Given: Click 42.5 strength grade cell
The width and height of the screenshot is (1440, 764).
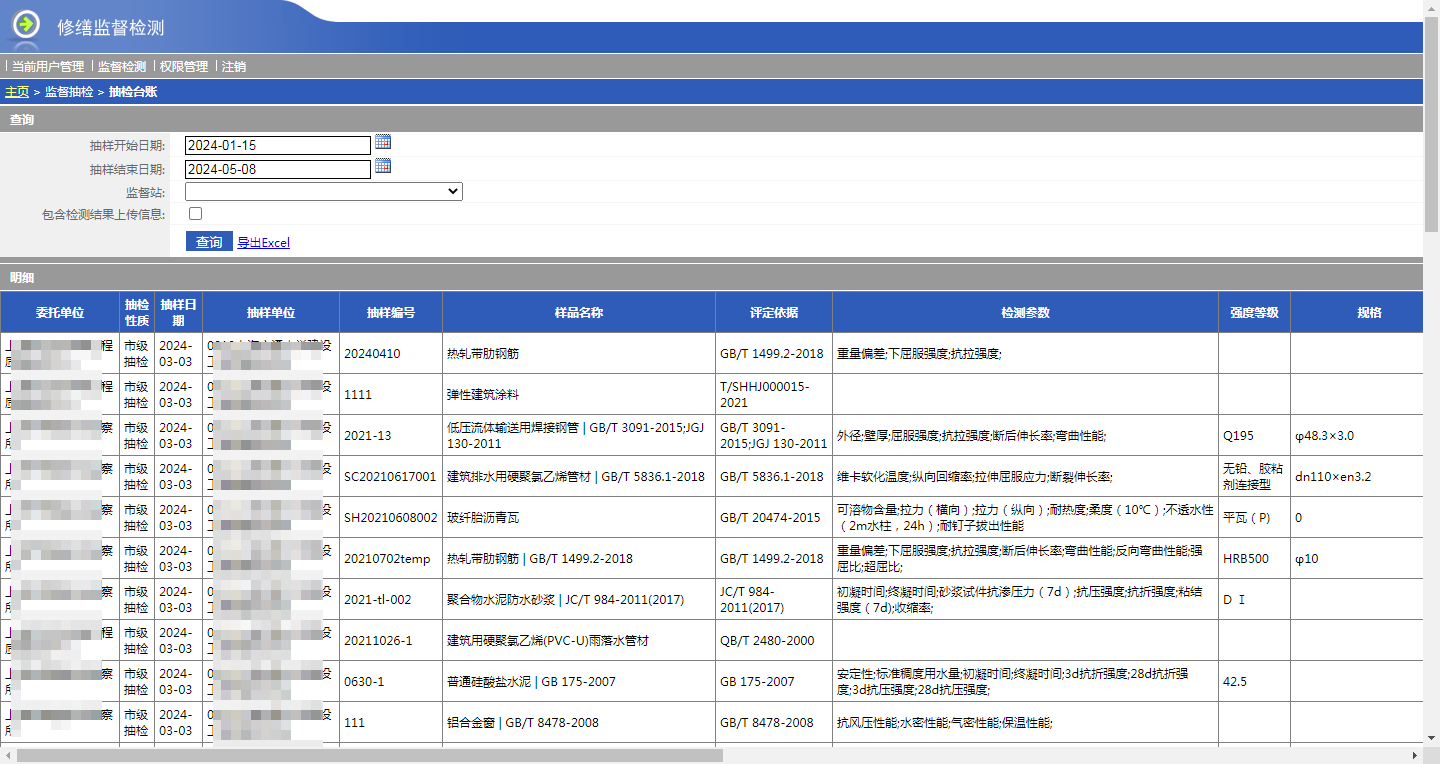Looking at the screenshot, I should click(1254, 681).
